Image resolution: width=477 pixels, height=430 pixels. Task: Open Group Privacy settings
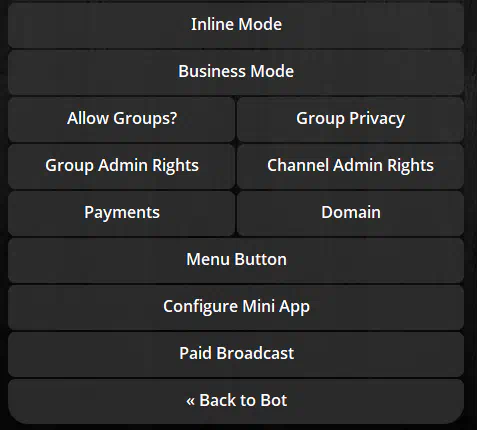coord(350,120)
